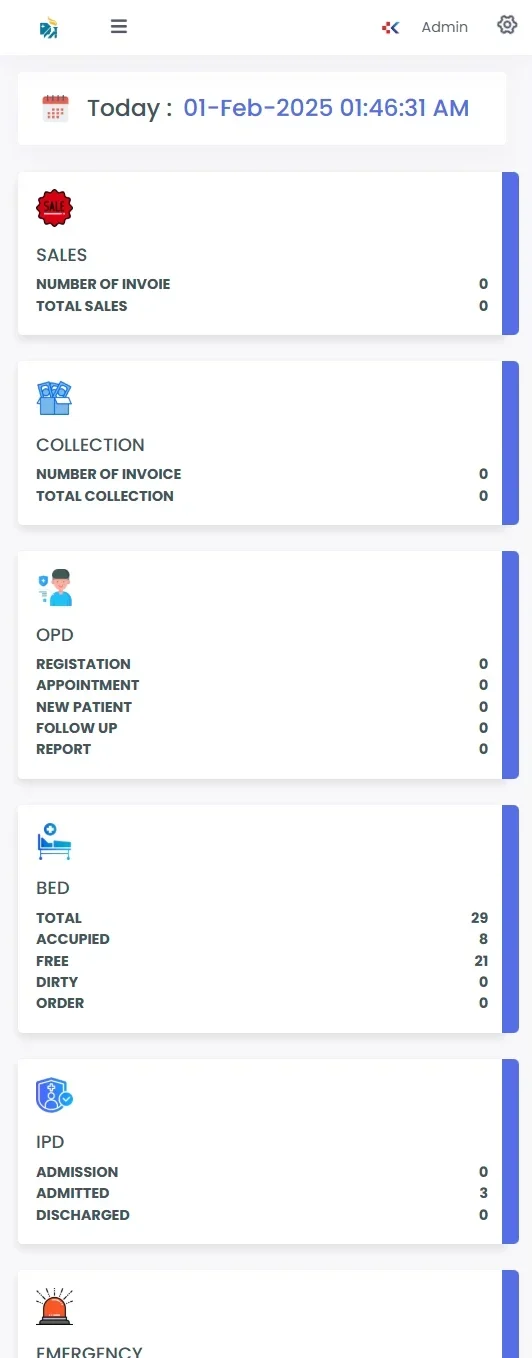Click the OPD patient icon
532x1358 pixels.
[x=55, y=588]
